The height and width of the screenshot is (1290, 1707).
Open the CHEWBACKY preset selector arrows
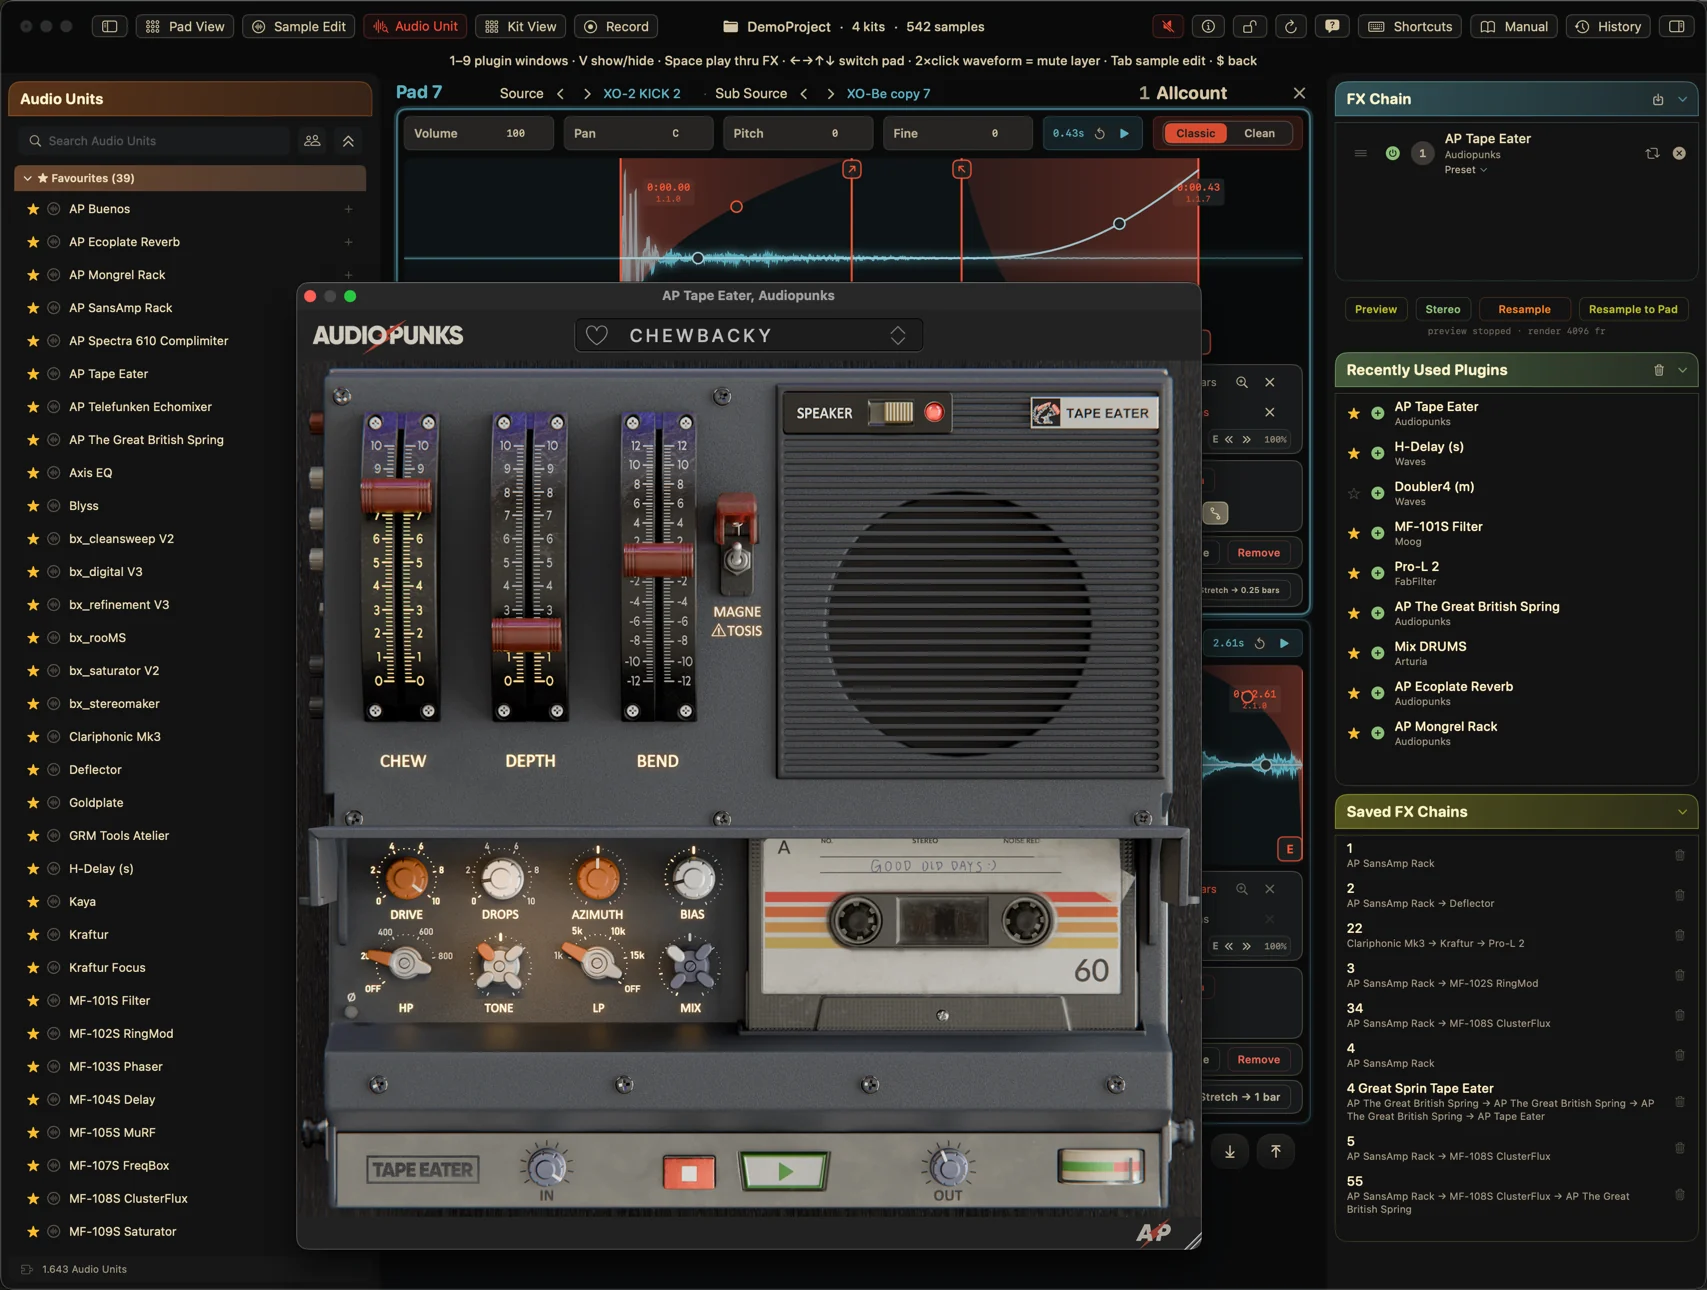tap(898, 336)
